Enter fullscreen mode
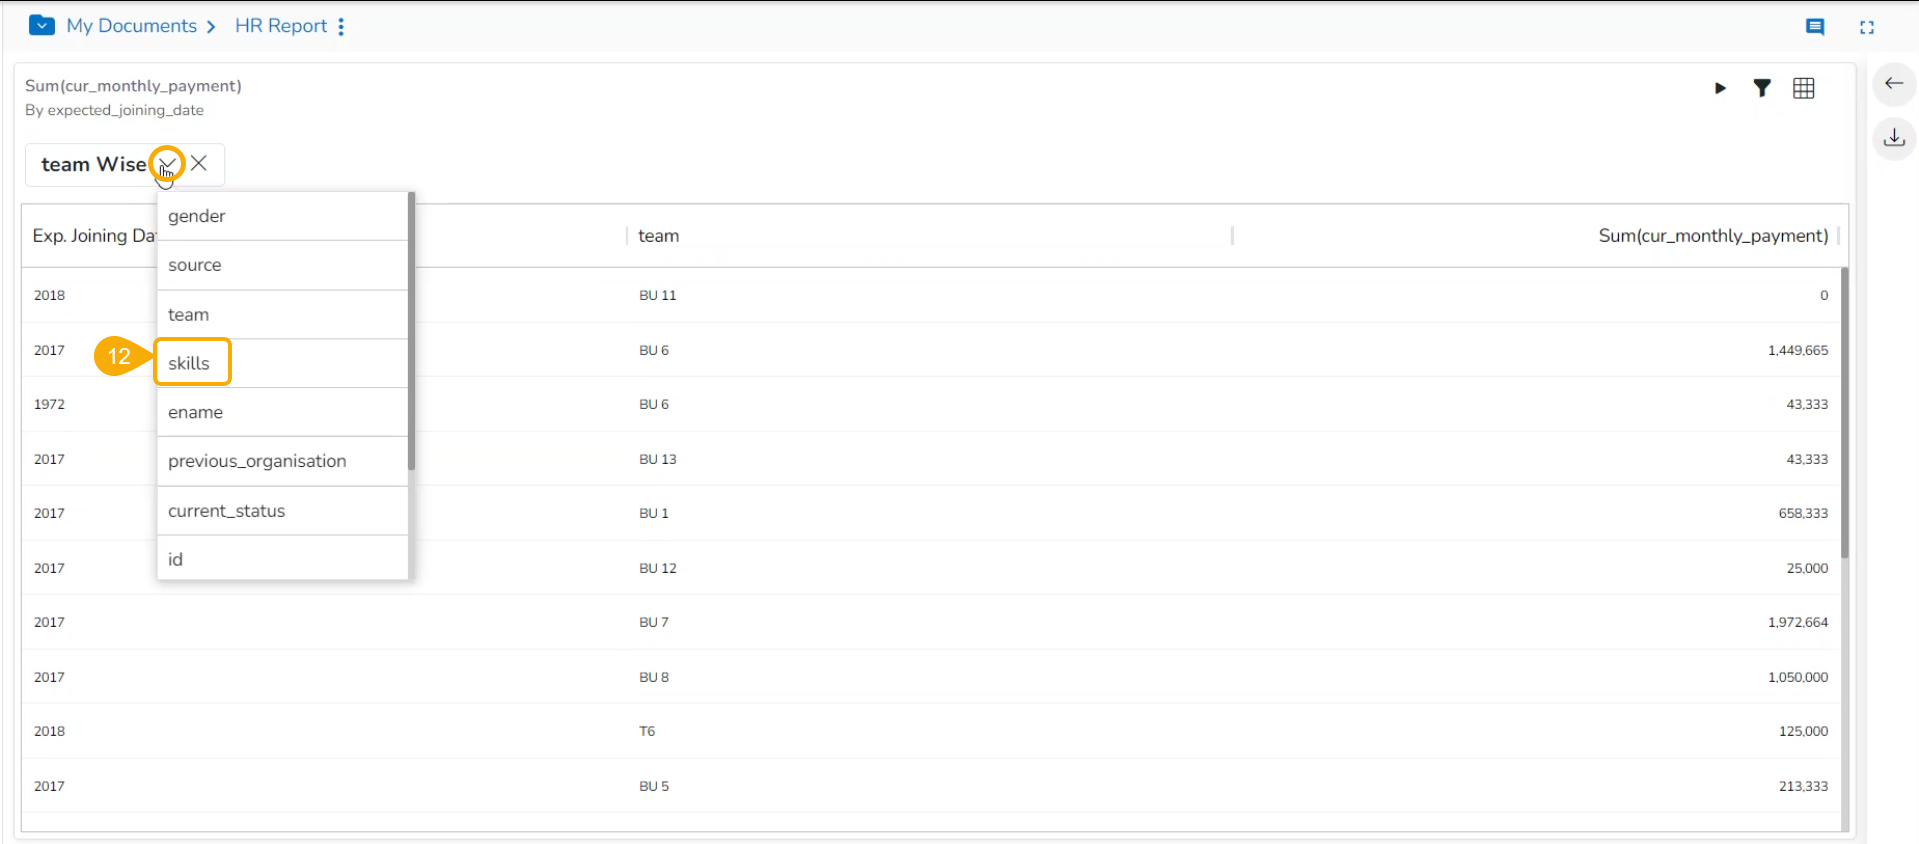 coord(1866,27)
